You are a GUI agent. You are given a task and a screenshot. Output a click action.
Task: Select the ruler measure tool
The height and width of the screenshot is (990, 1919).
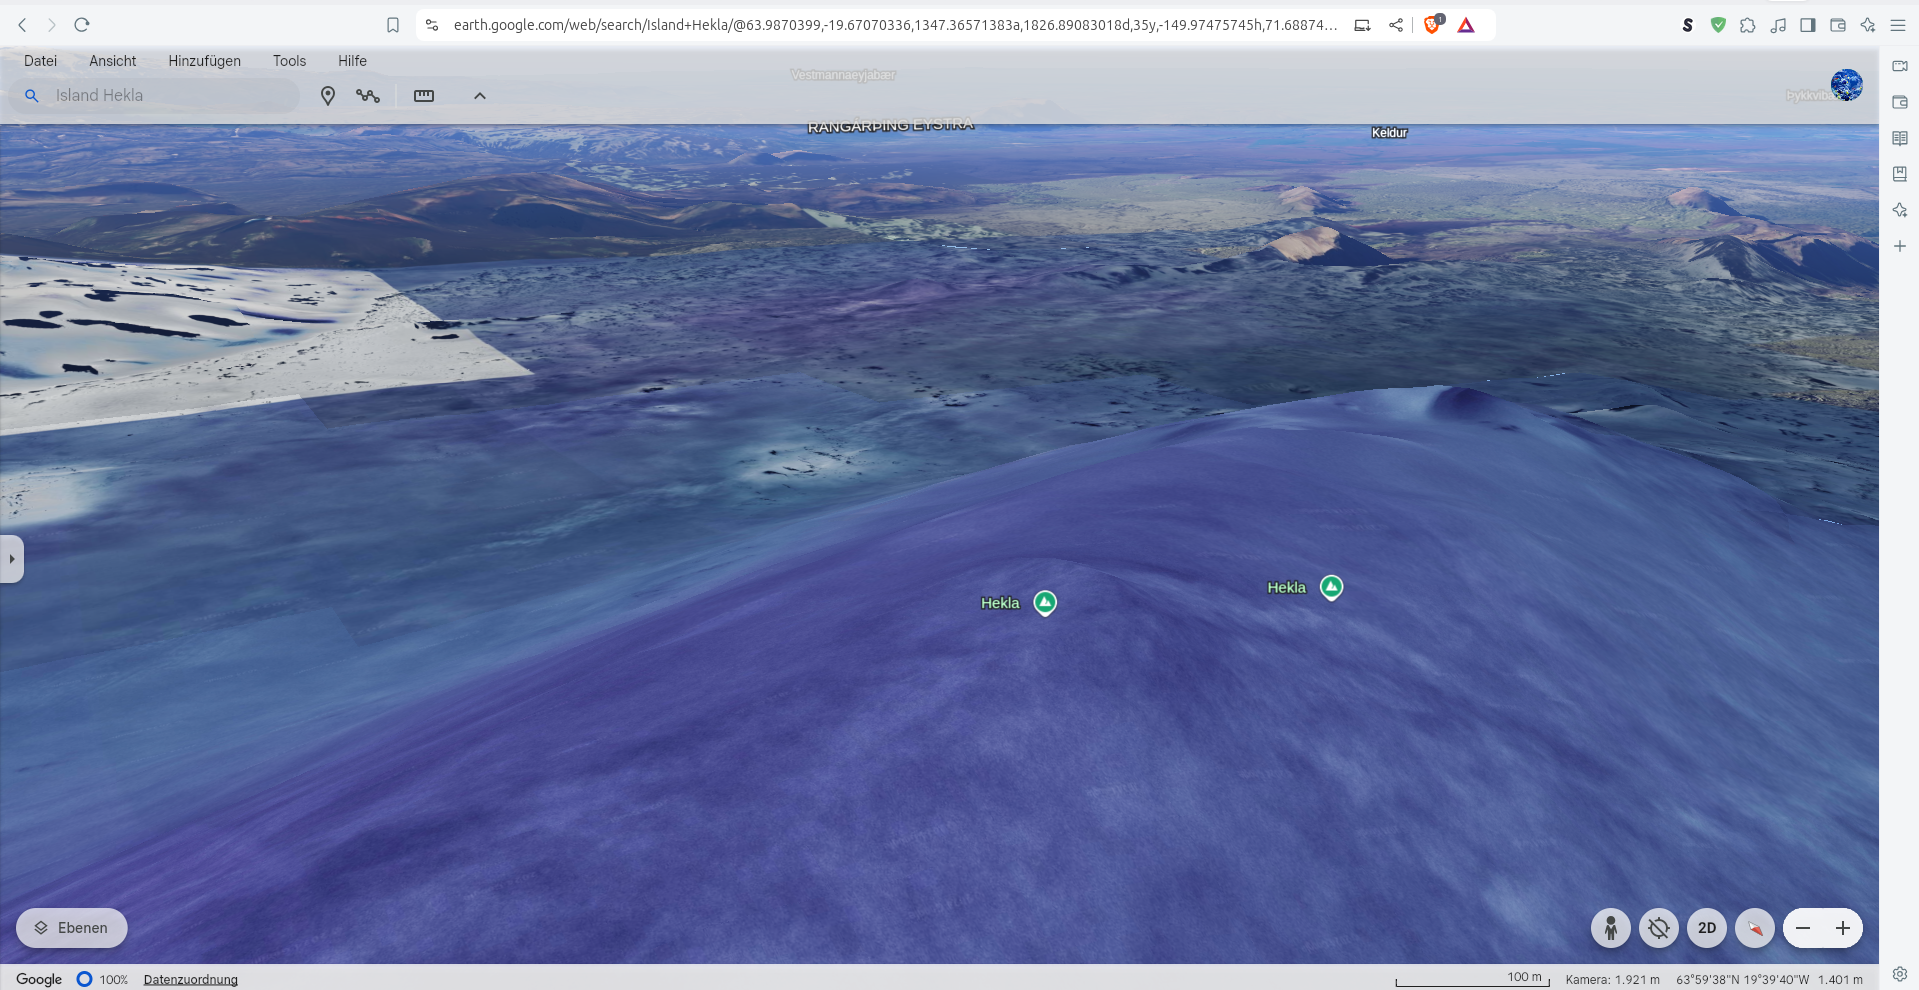424,96
